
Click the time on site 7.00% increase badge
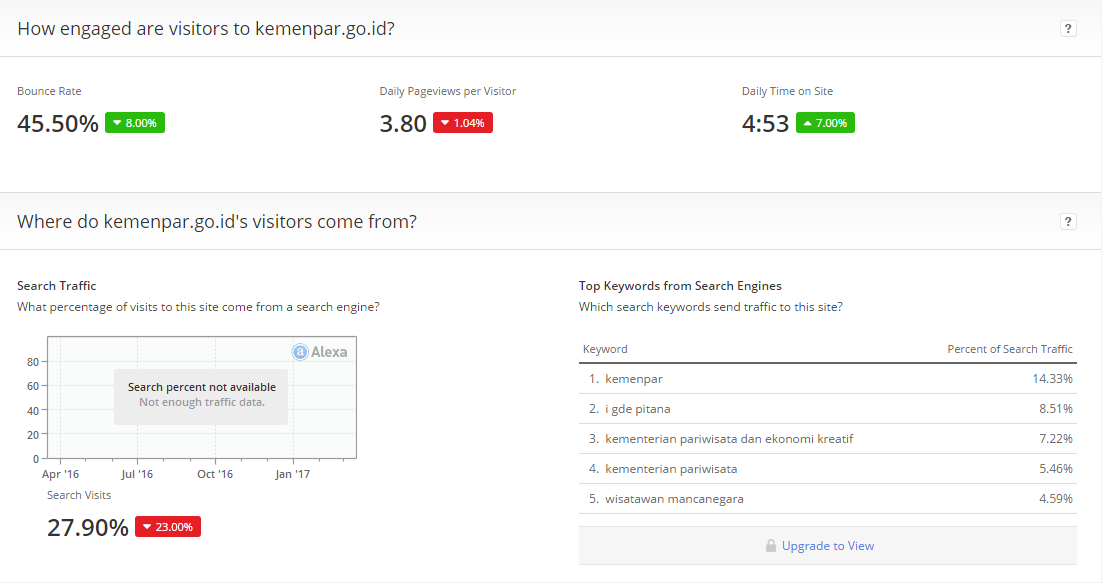click(825, 123)
